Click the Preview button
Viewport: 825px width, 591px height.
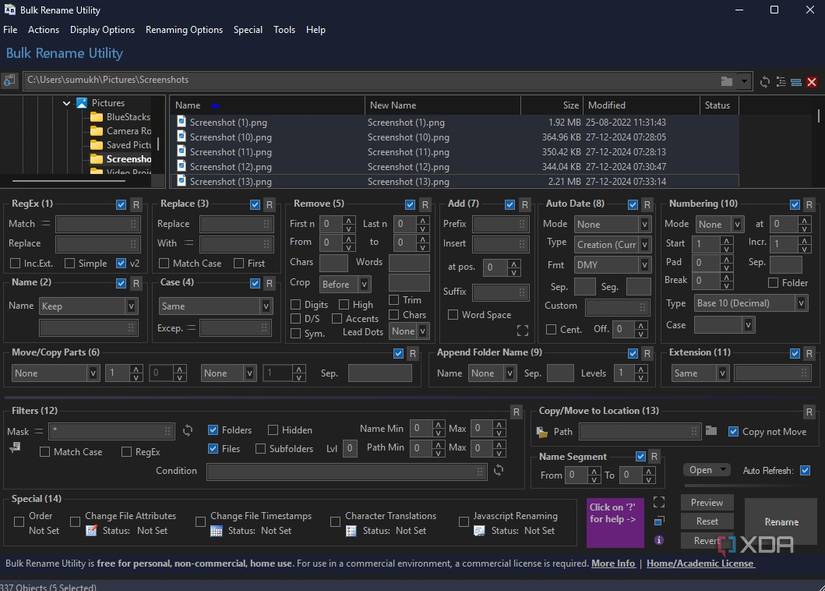click(706, 503)
